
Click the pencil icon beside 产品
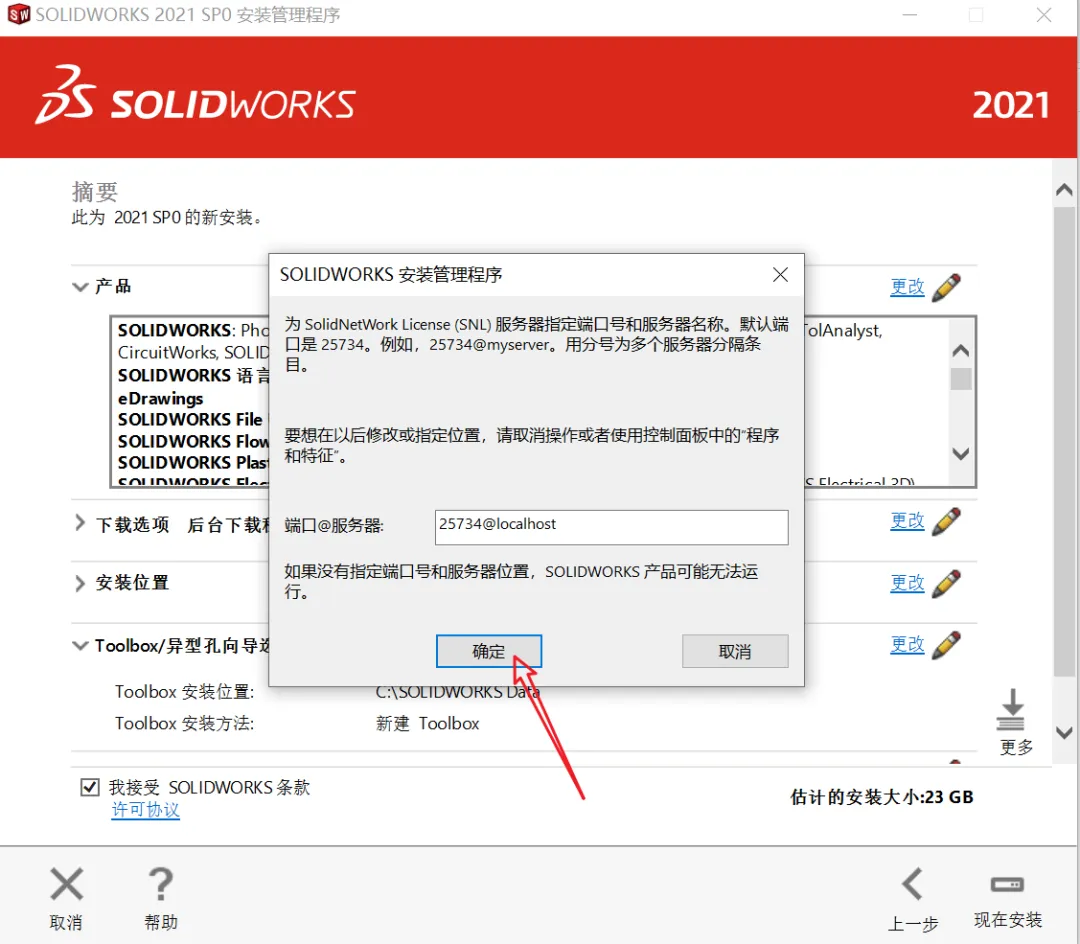coord(946,287)
